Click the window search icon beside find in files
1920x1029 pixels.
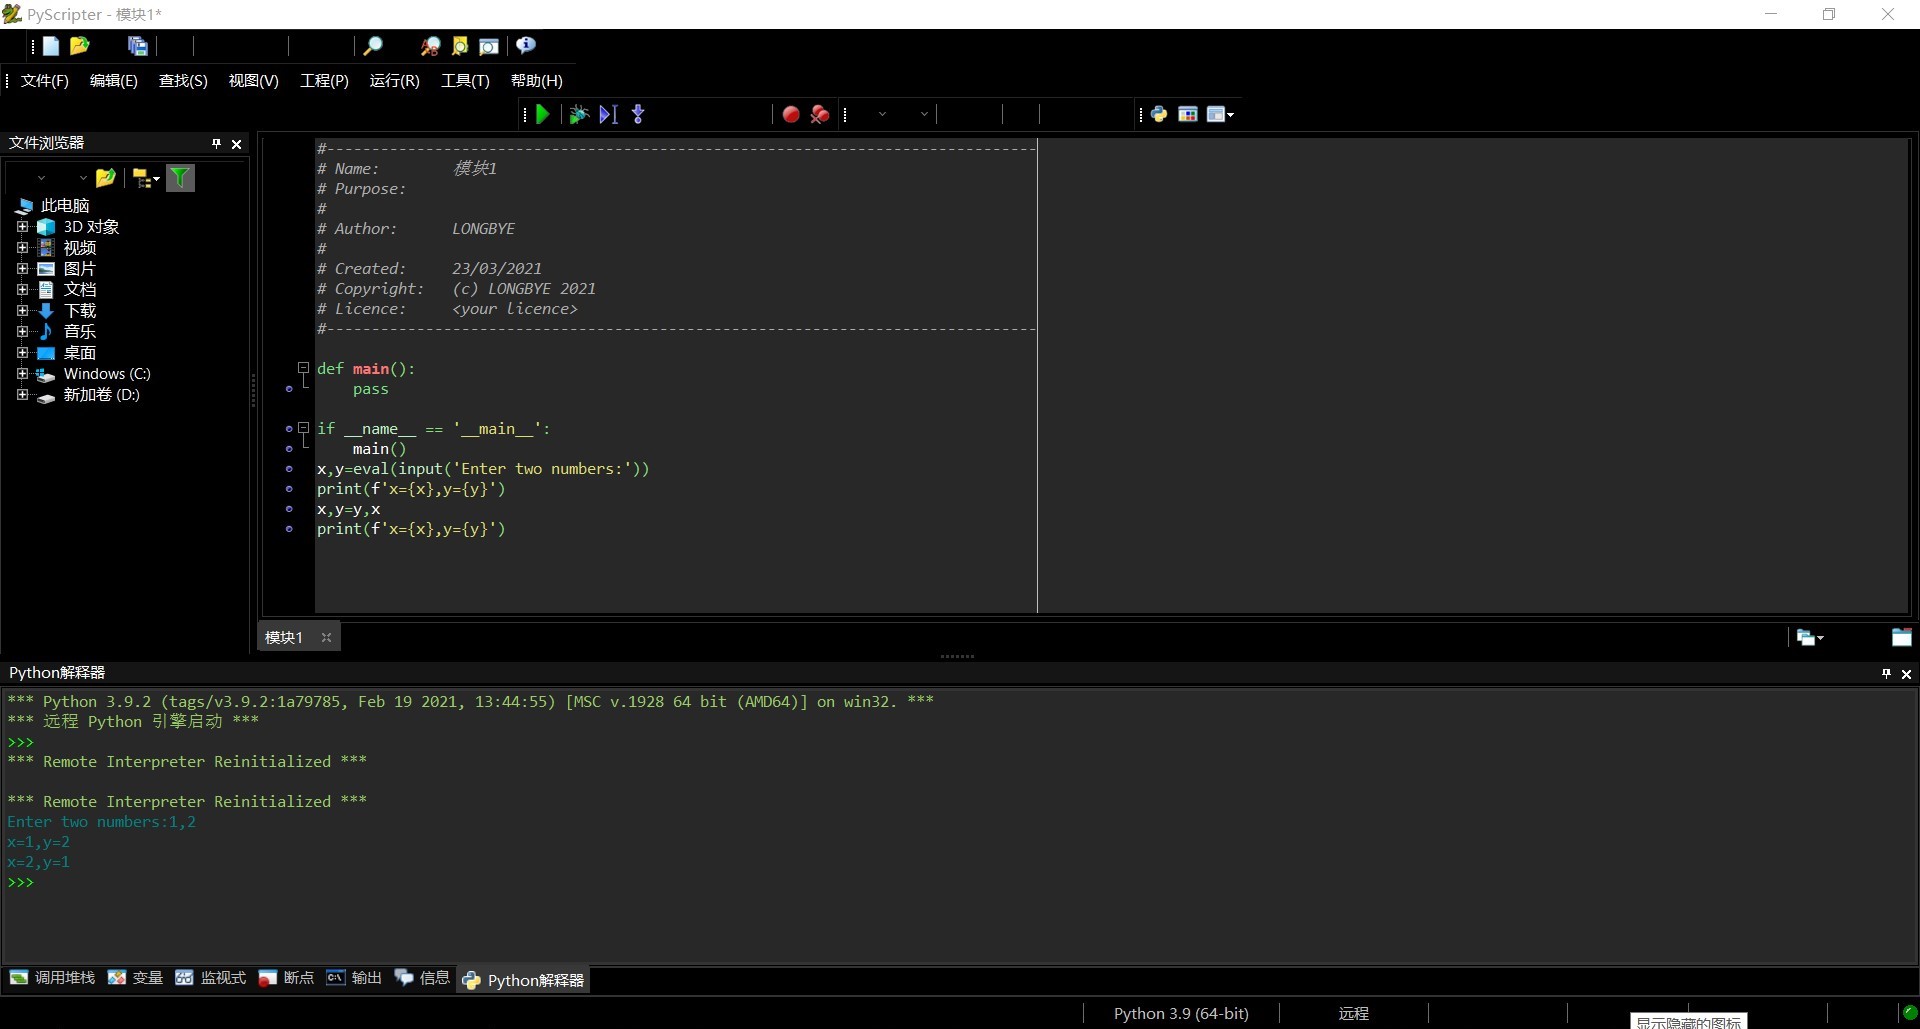[x=489, y=46]
